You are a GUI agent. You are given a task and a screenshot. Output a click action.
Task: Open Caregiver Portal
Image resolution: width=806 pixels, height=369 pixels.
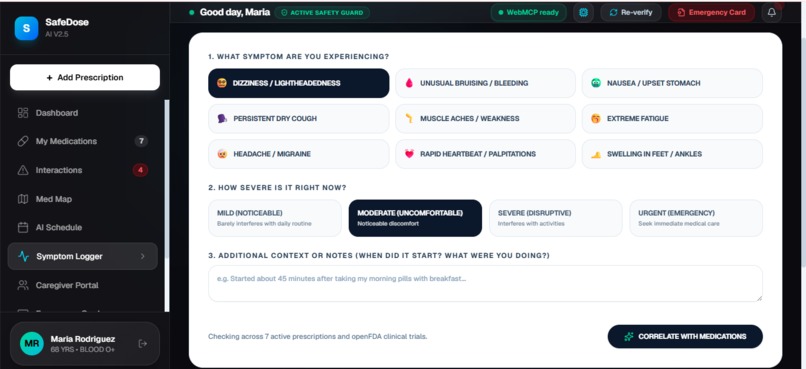(x=82, y=285)
